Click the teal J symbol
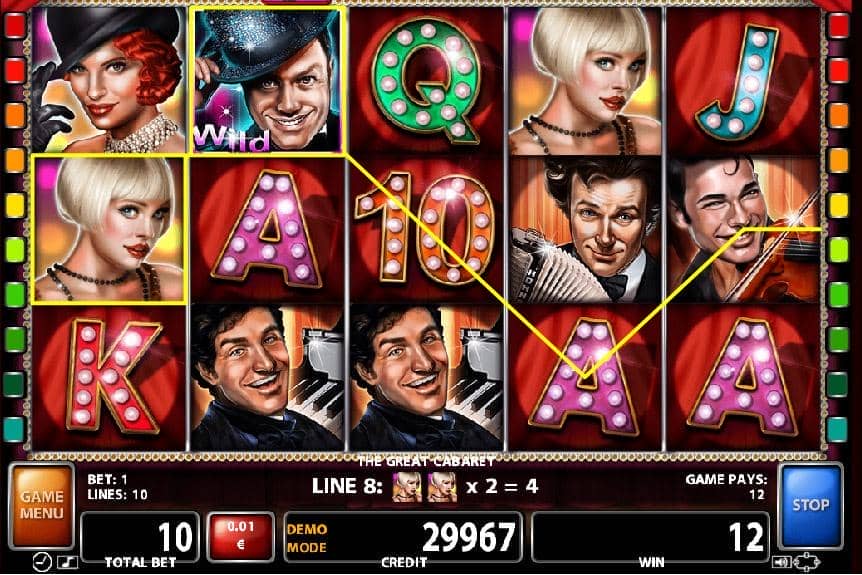This screenshot has width=862, height=575. click(x=744, y=80)
